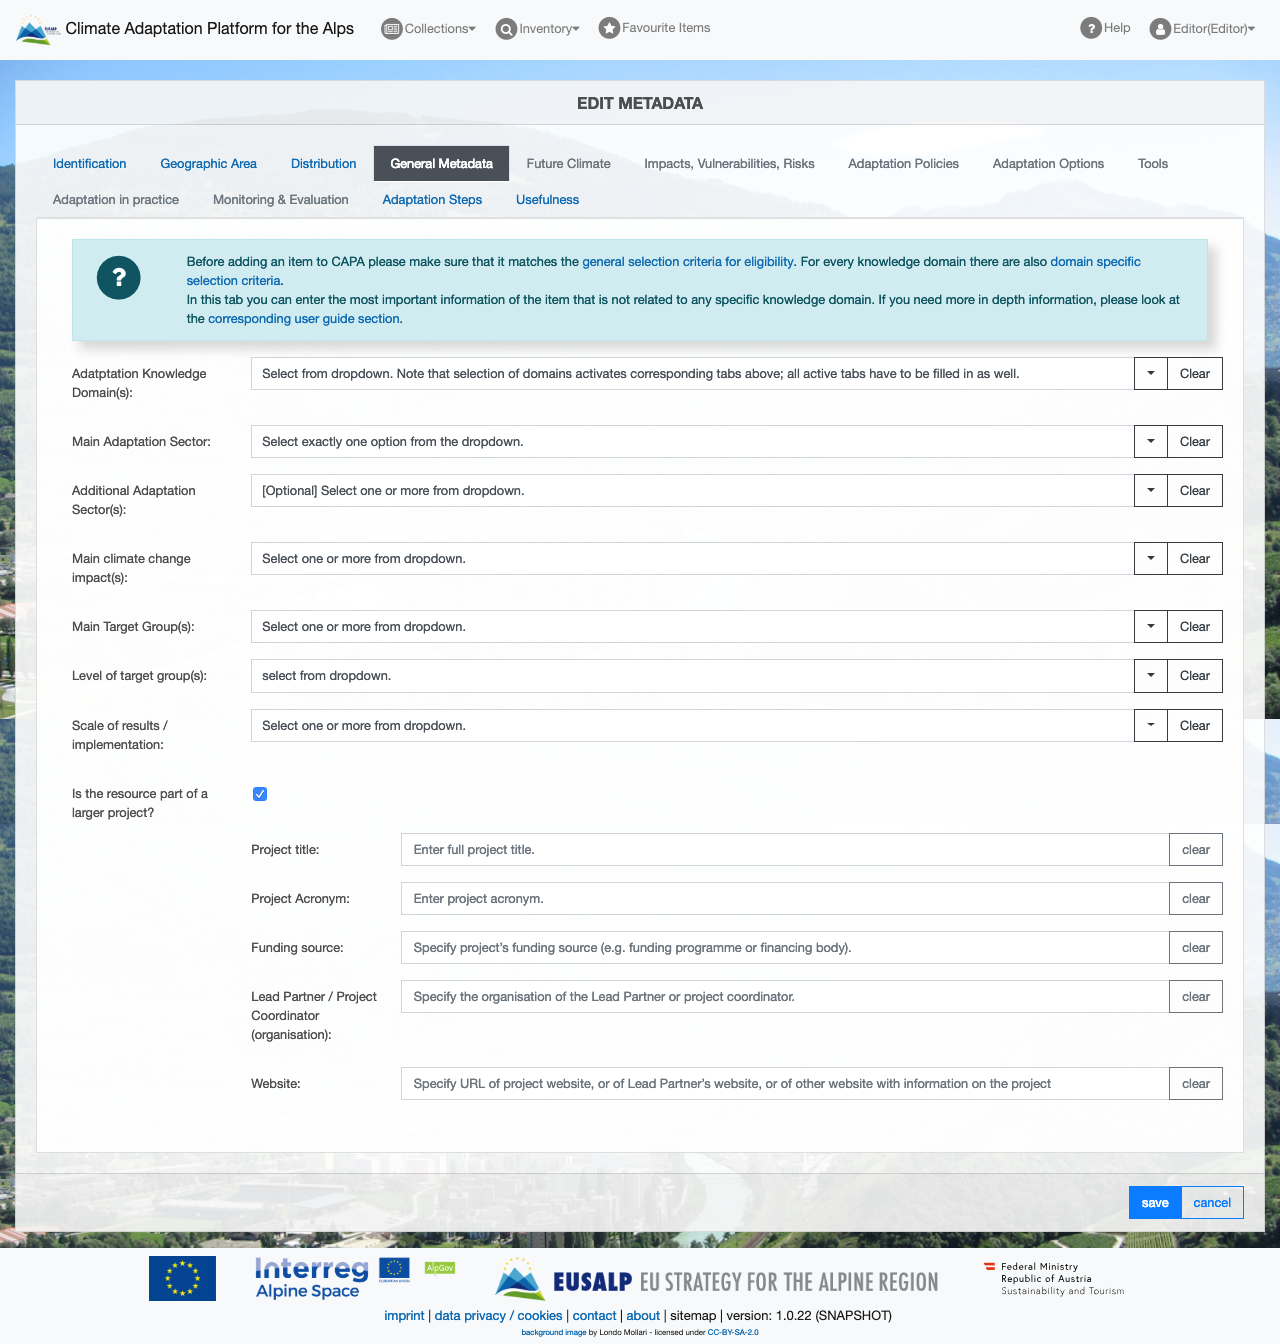Viewport: 1280px width, 1344px height.
Task: Click the Inventory magnifier icon
Action: pyautogui.click(x=506, y=29)
